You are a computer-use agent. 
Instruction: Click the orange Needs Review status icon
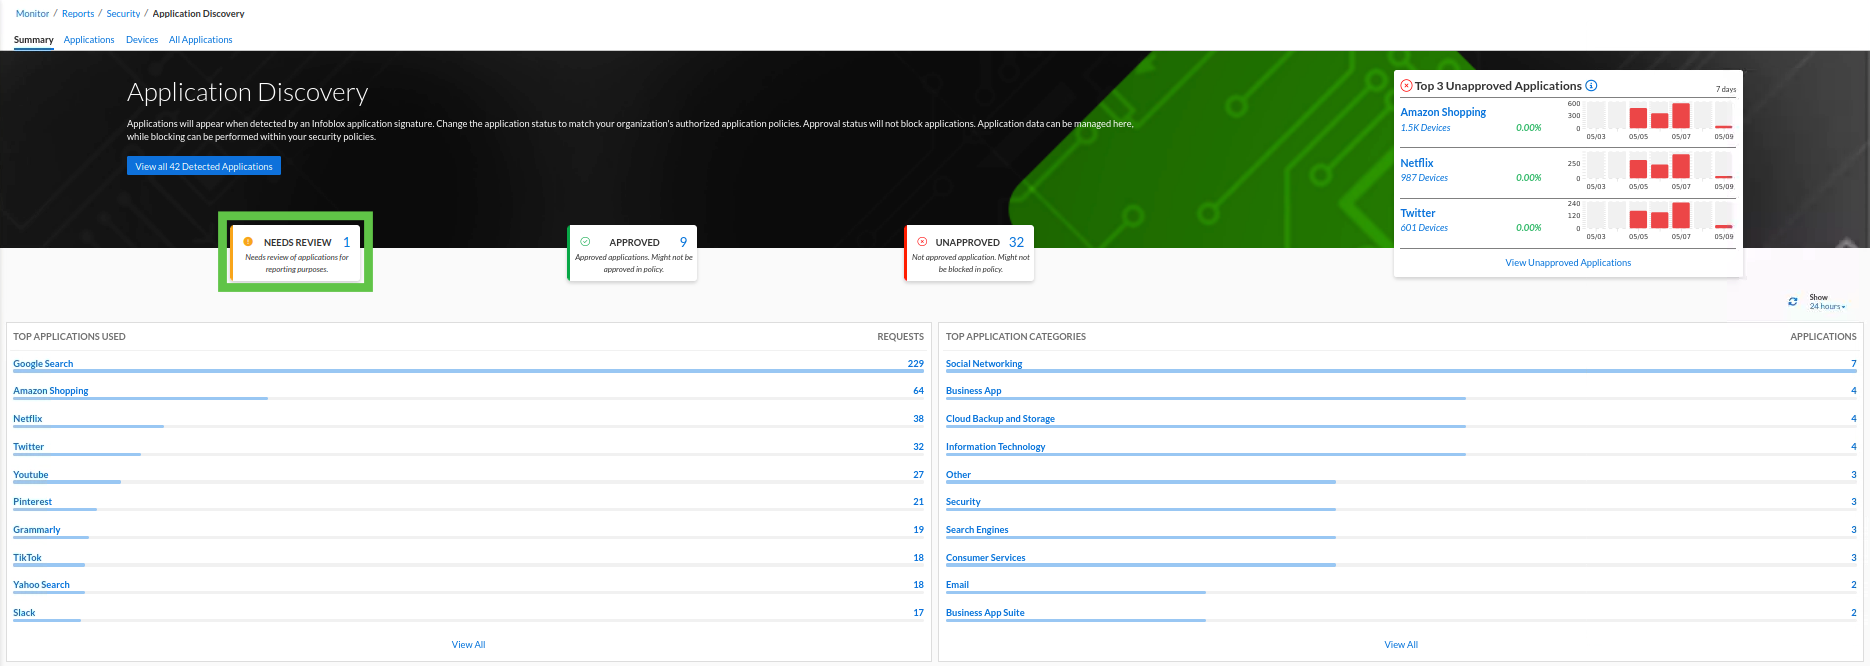pyautogui.click(x=248, y=242)
